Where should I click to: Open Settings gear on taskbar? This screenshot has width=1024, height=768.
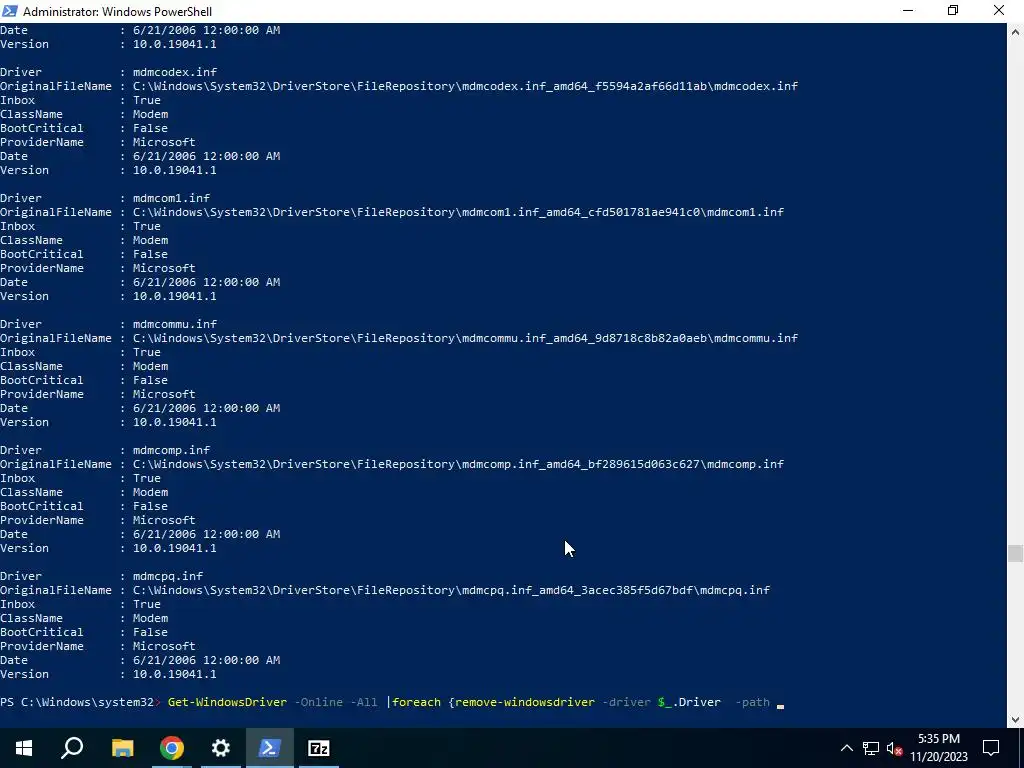pos(221,748)
